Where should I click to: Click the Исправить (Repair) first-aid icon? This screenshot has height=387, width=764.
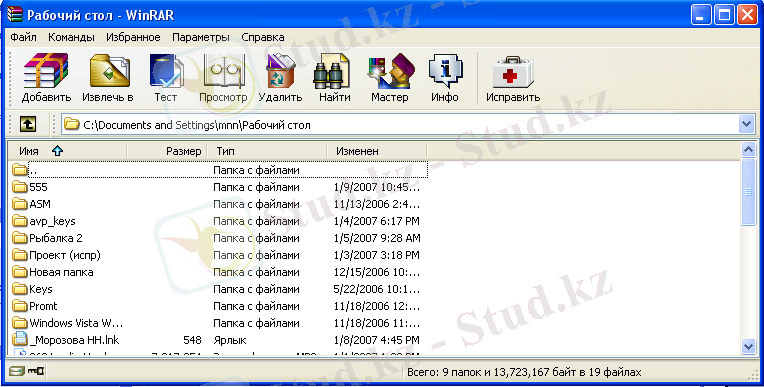pyautogui.click(x=513, y=78)
